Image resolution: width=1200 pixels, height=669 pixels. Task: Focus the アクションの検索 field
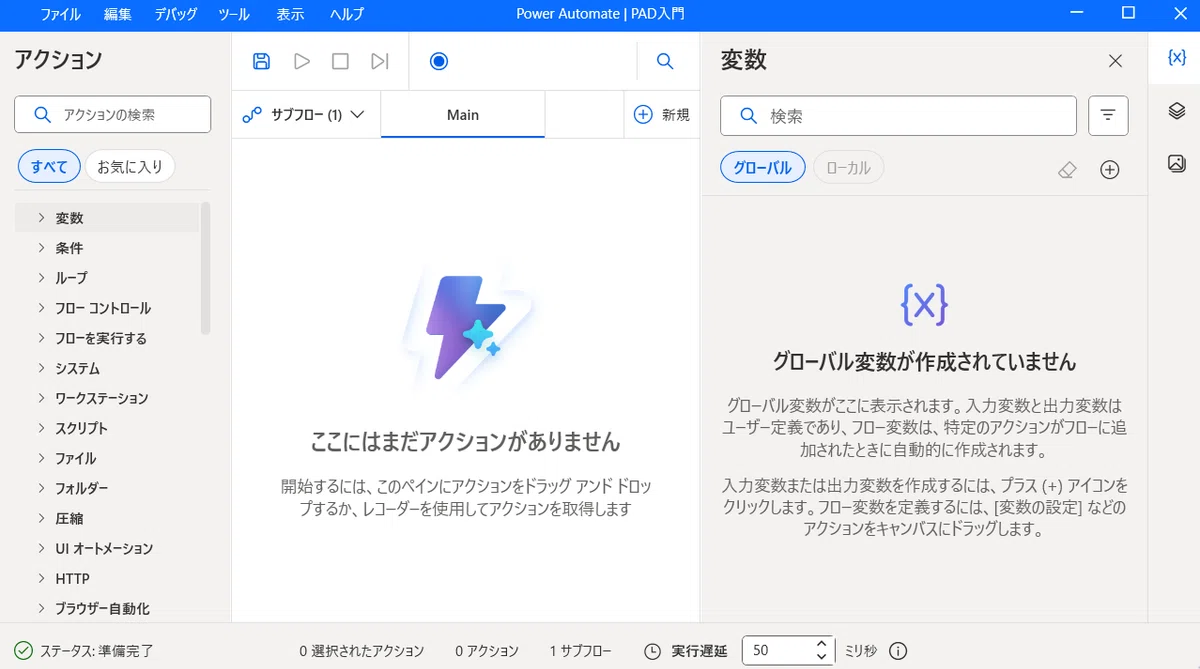[113, 115]
